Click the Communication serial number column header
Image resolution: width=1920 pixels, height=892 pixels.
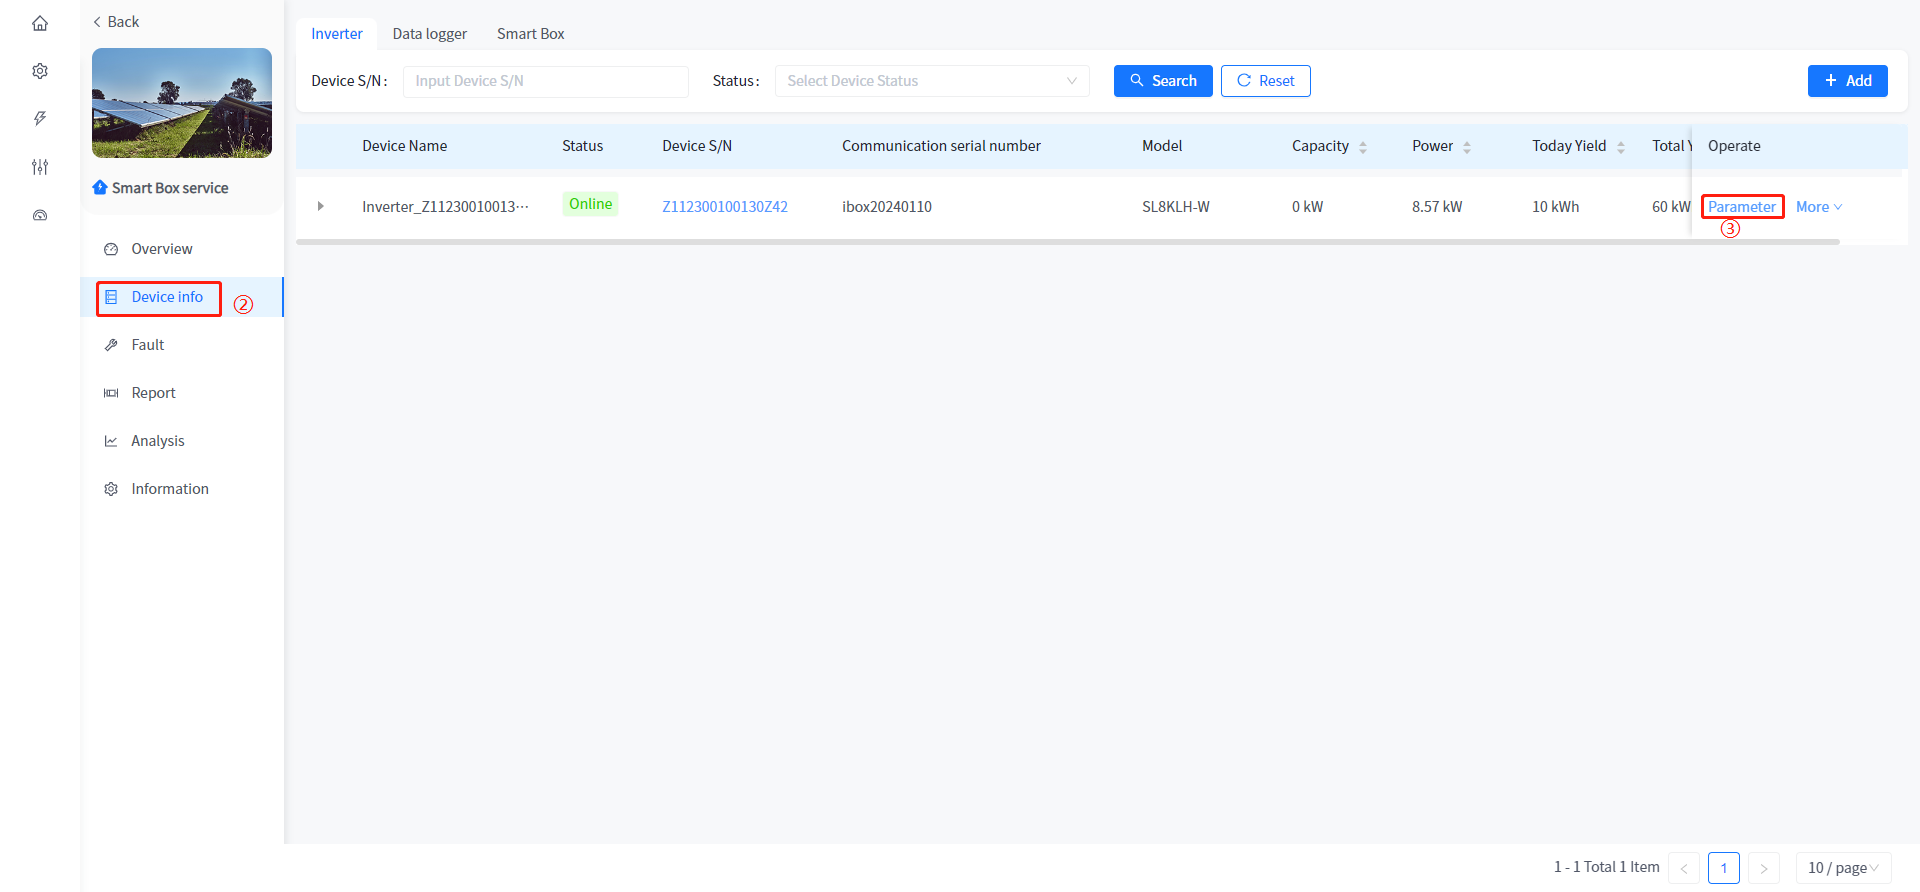(x=941, y=146)
